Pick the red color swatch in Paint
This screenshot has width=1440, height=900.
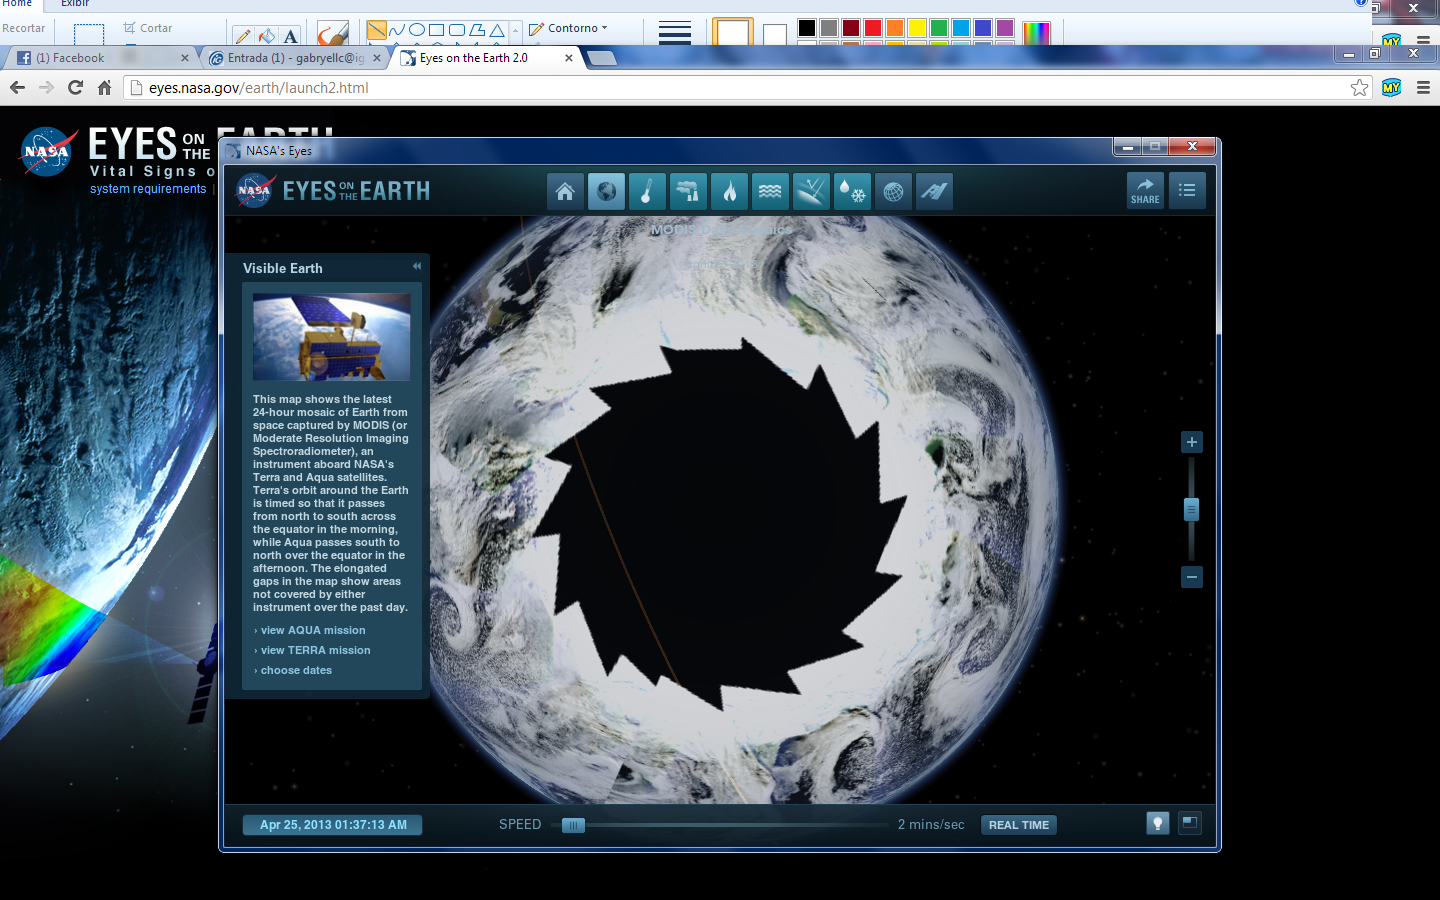tap(873, 28)
